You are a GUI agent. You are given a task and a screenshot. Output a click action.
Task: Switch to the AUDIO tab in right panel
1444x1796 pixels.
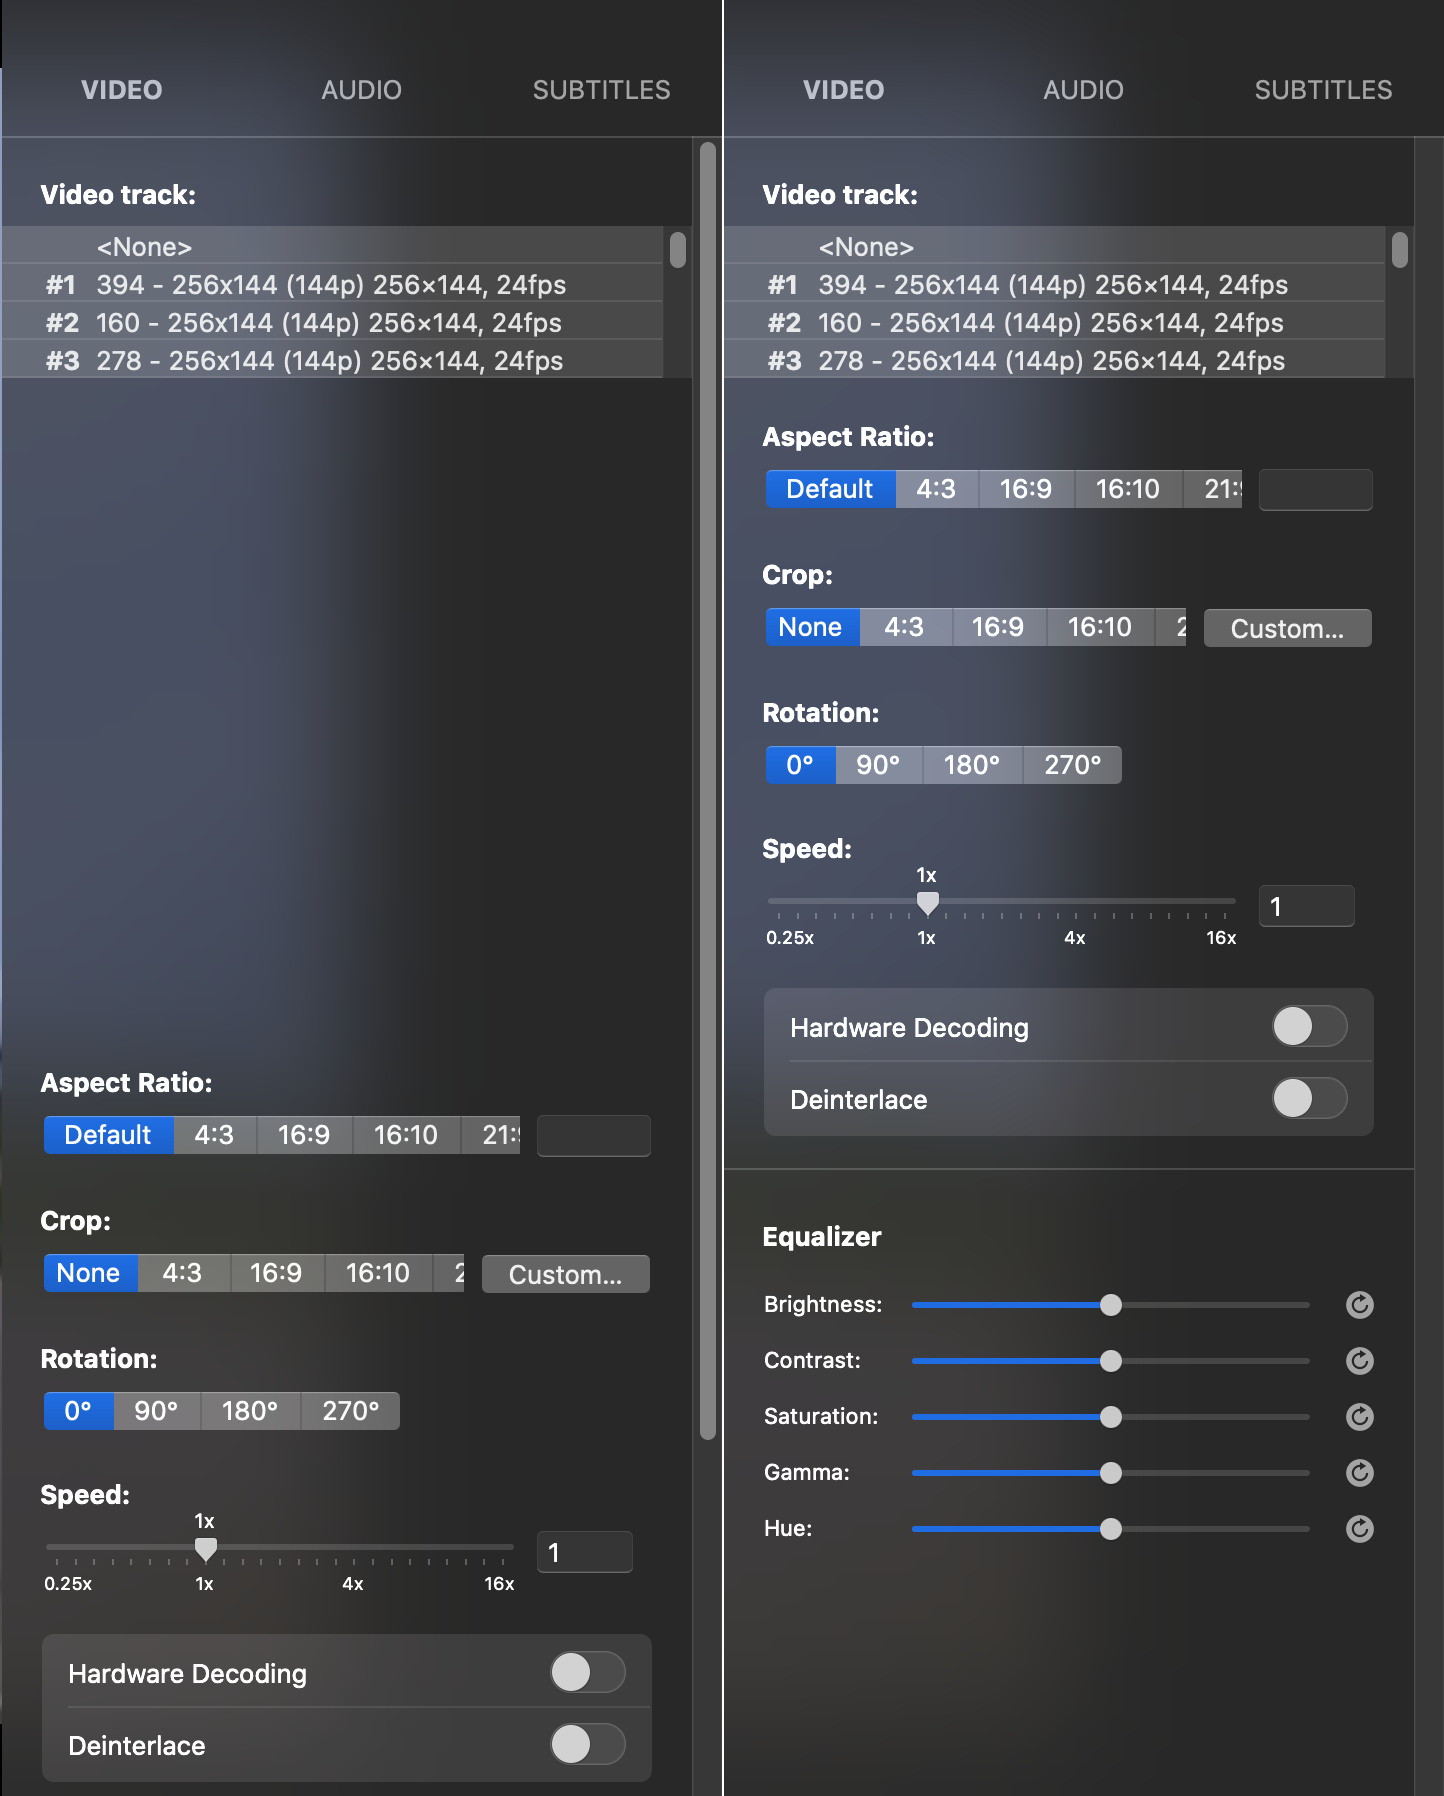point(1083,90)
